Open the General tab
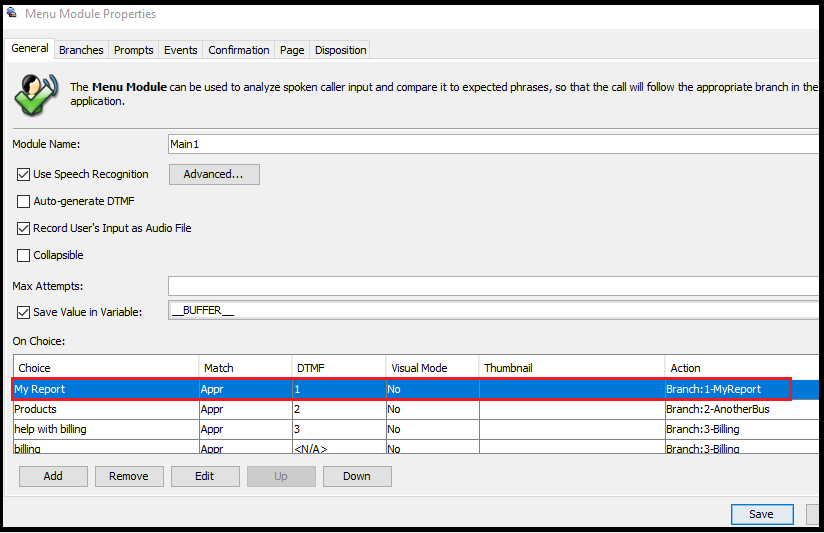The image size is (824, 533). point(29,48)
